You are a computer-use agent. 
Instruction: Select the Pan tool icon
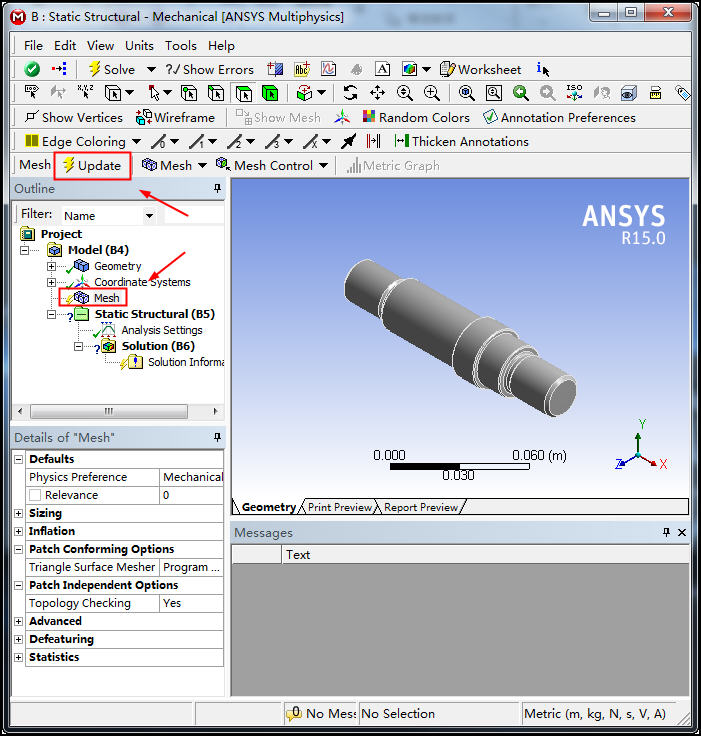tap(377, 93)
